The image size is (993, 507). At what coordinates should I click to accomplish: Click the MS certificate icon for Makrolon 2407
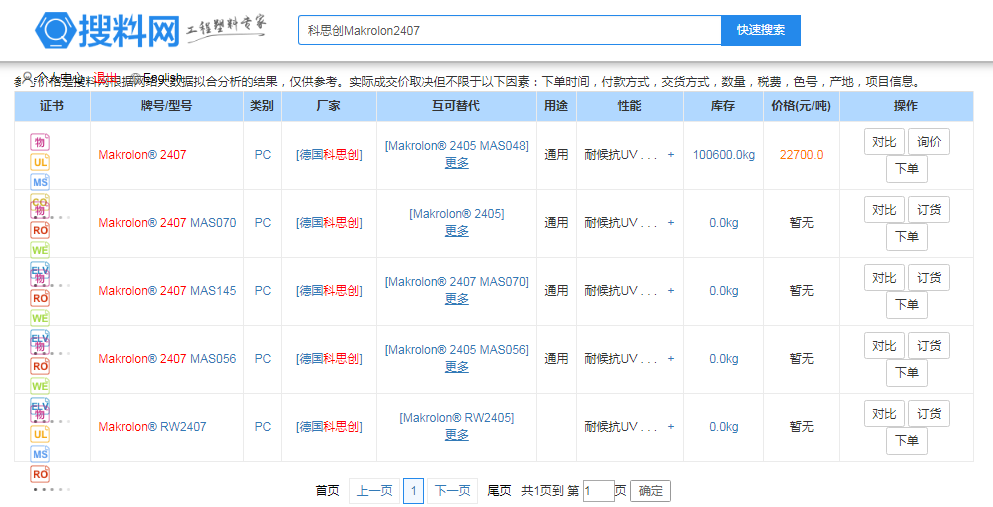click(x=40, y=182)
